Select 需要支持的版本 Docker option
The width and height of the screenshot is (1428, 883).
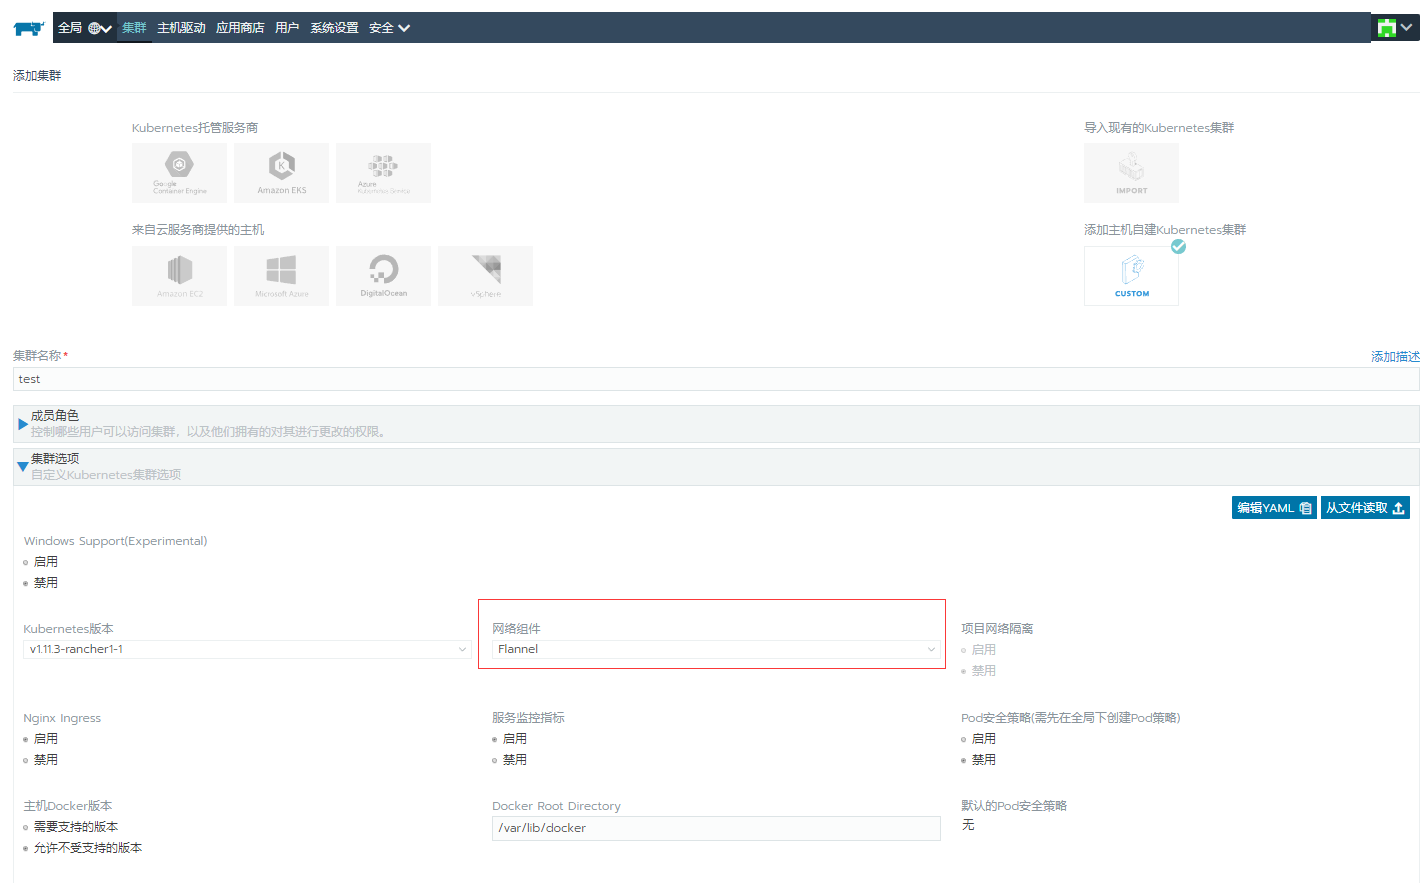[x=26, y=827]
